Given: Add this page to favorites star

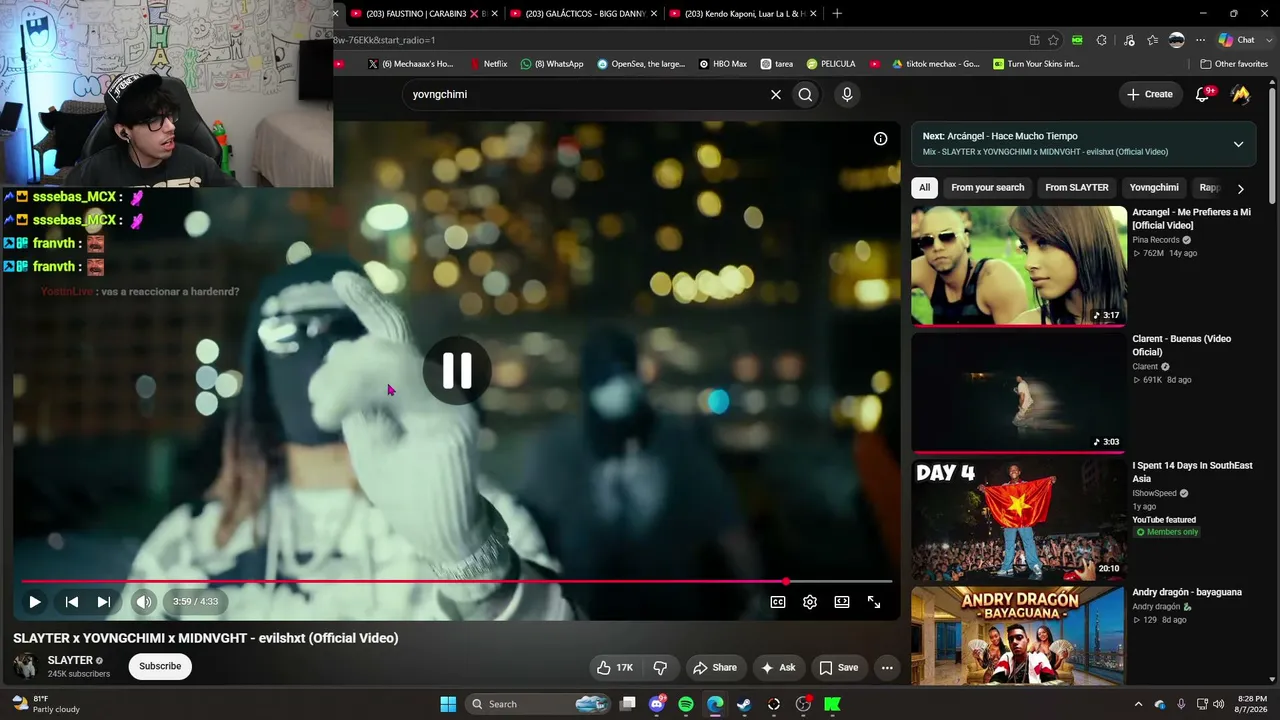Looking at the screenshot, I should pyautogui.click(x=1053, y=40).
